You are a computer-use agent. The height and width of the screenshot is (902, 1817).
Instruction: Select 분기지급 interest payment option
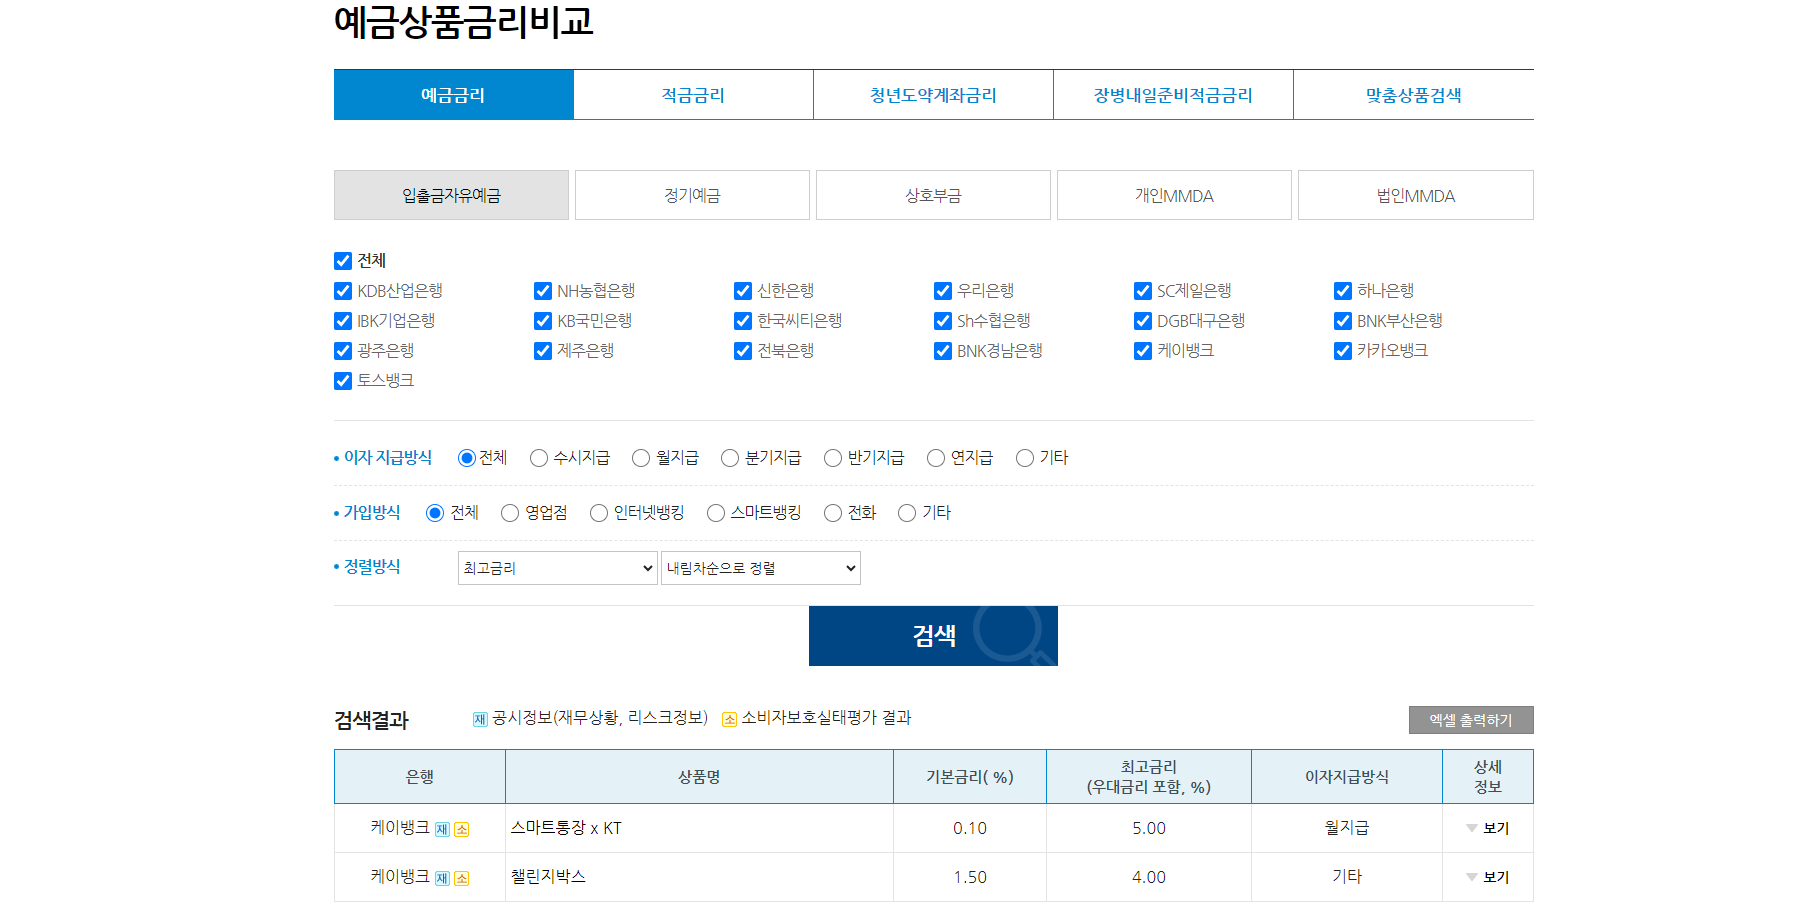click(x=730, y=458)
